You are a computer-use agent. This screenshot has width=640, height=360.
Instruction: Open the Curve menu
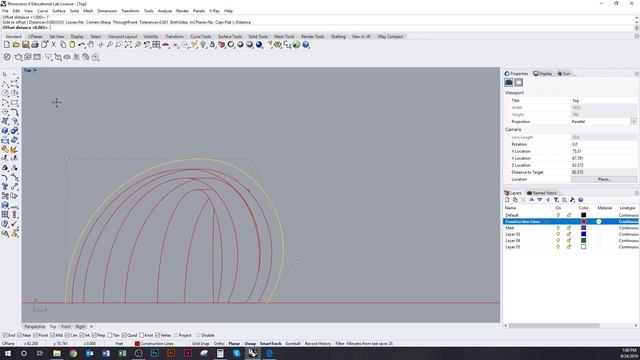pyautogui.click(x=42, y=11)
